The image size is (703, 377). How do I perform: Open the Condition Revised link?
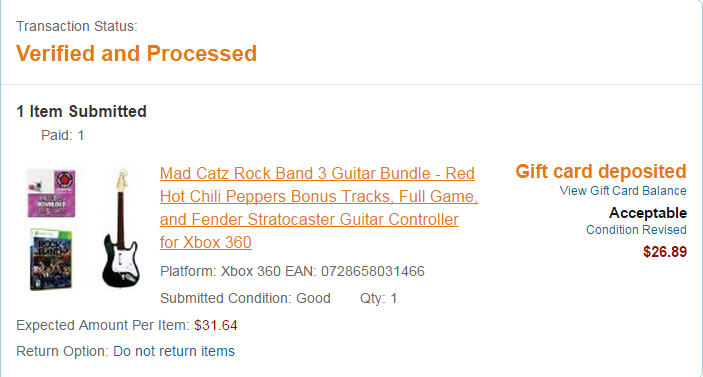[636, 230]
